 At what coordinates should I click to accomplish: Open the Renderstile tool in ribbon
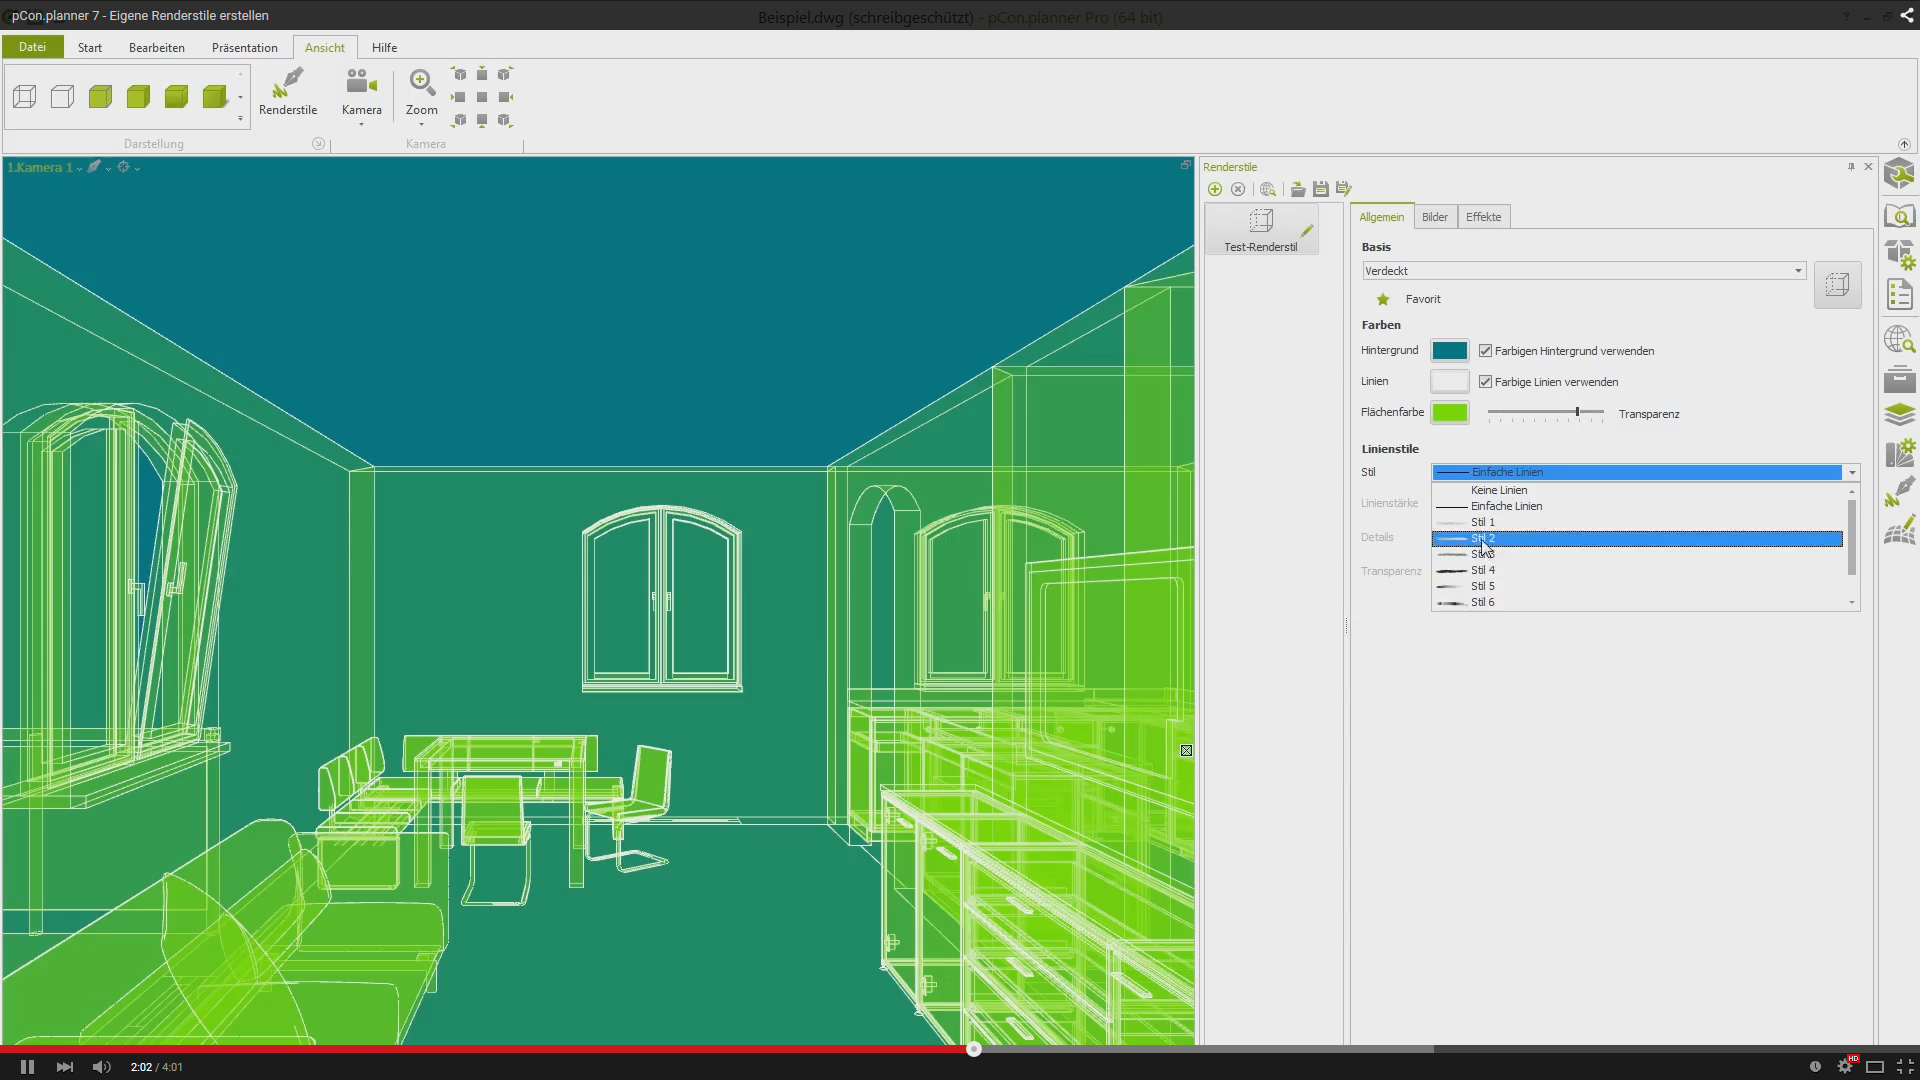click(x=288, y=90)
